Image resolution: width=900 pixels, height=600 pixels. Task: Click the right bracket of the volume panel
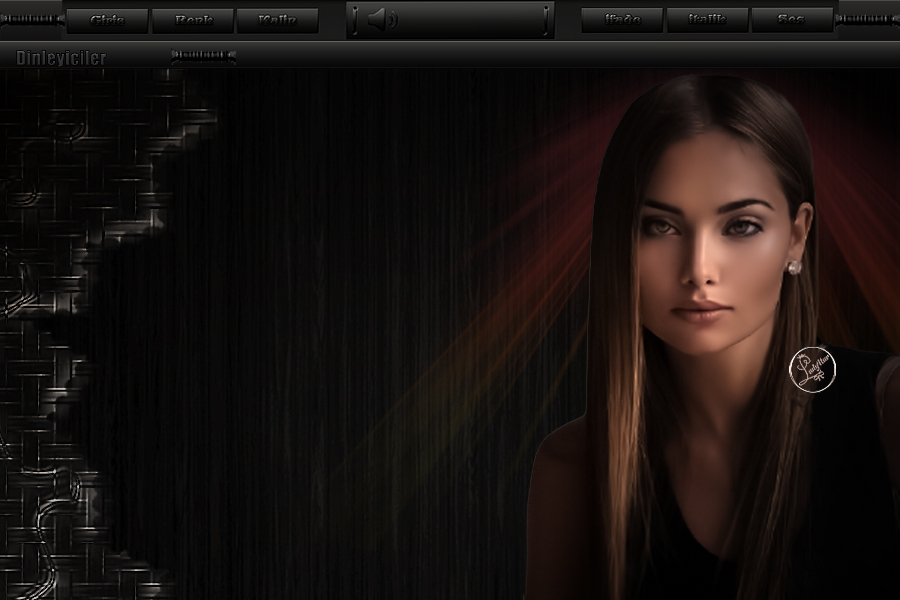[x=546, y=20]
